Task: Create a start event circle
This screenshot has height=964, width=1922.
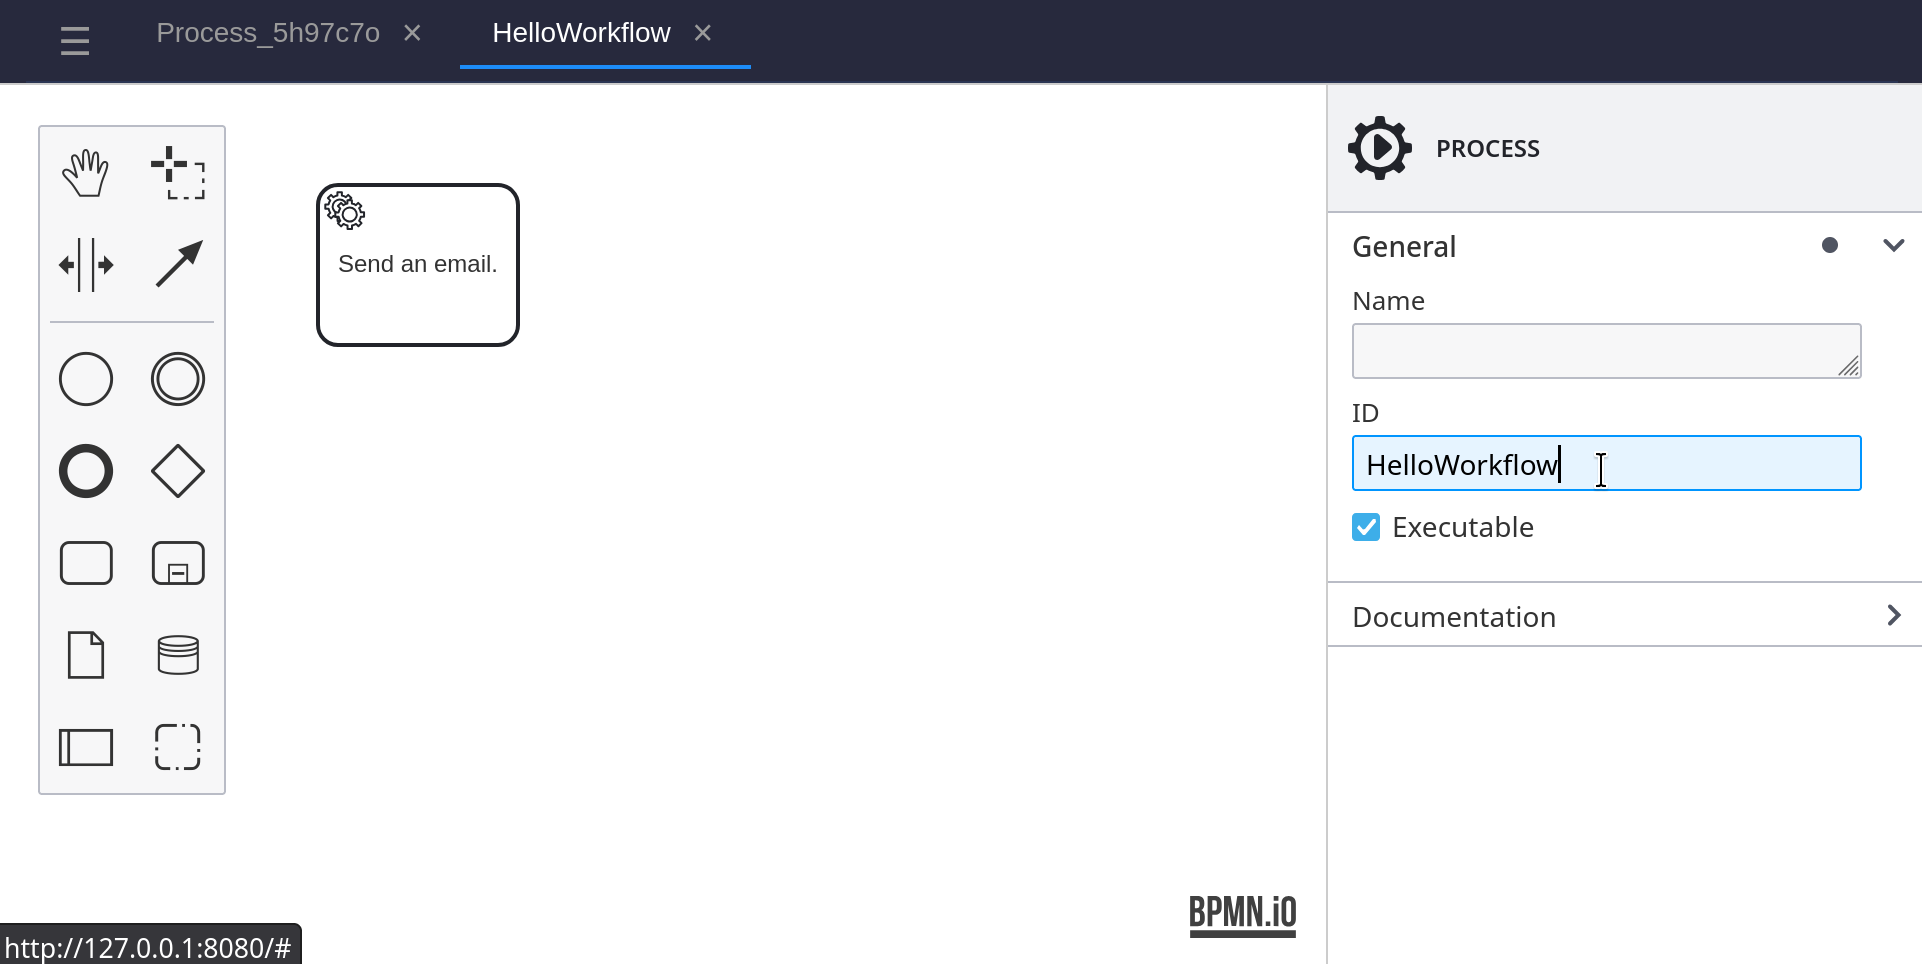Action: click(x=86, y=379)
